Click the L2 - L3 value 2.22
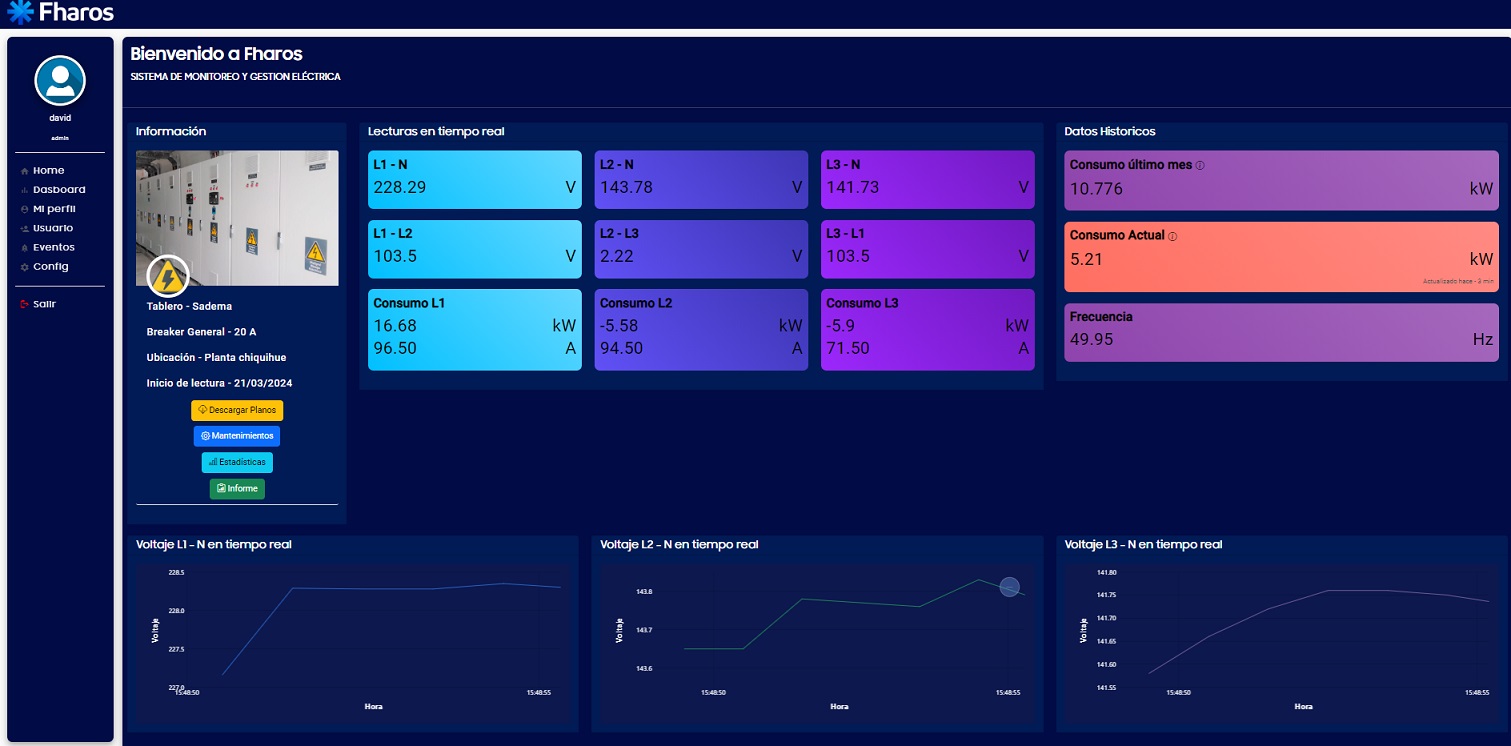 pos(618,256)
